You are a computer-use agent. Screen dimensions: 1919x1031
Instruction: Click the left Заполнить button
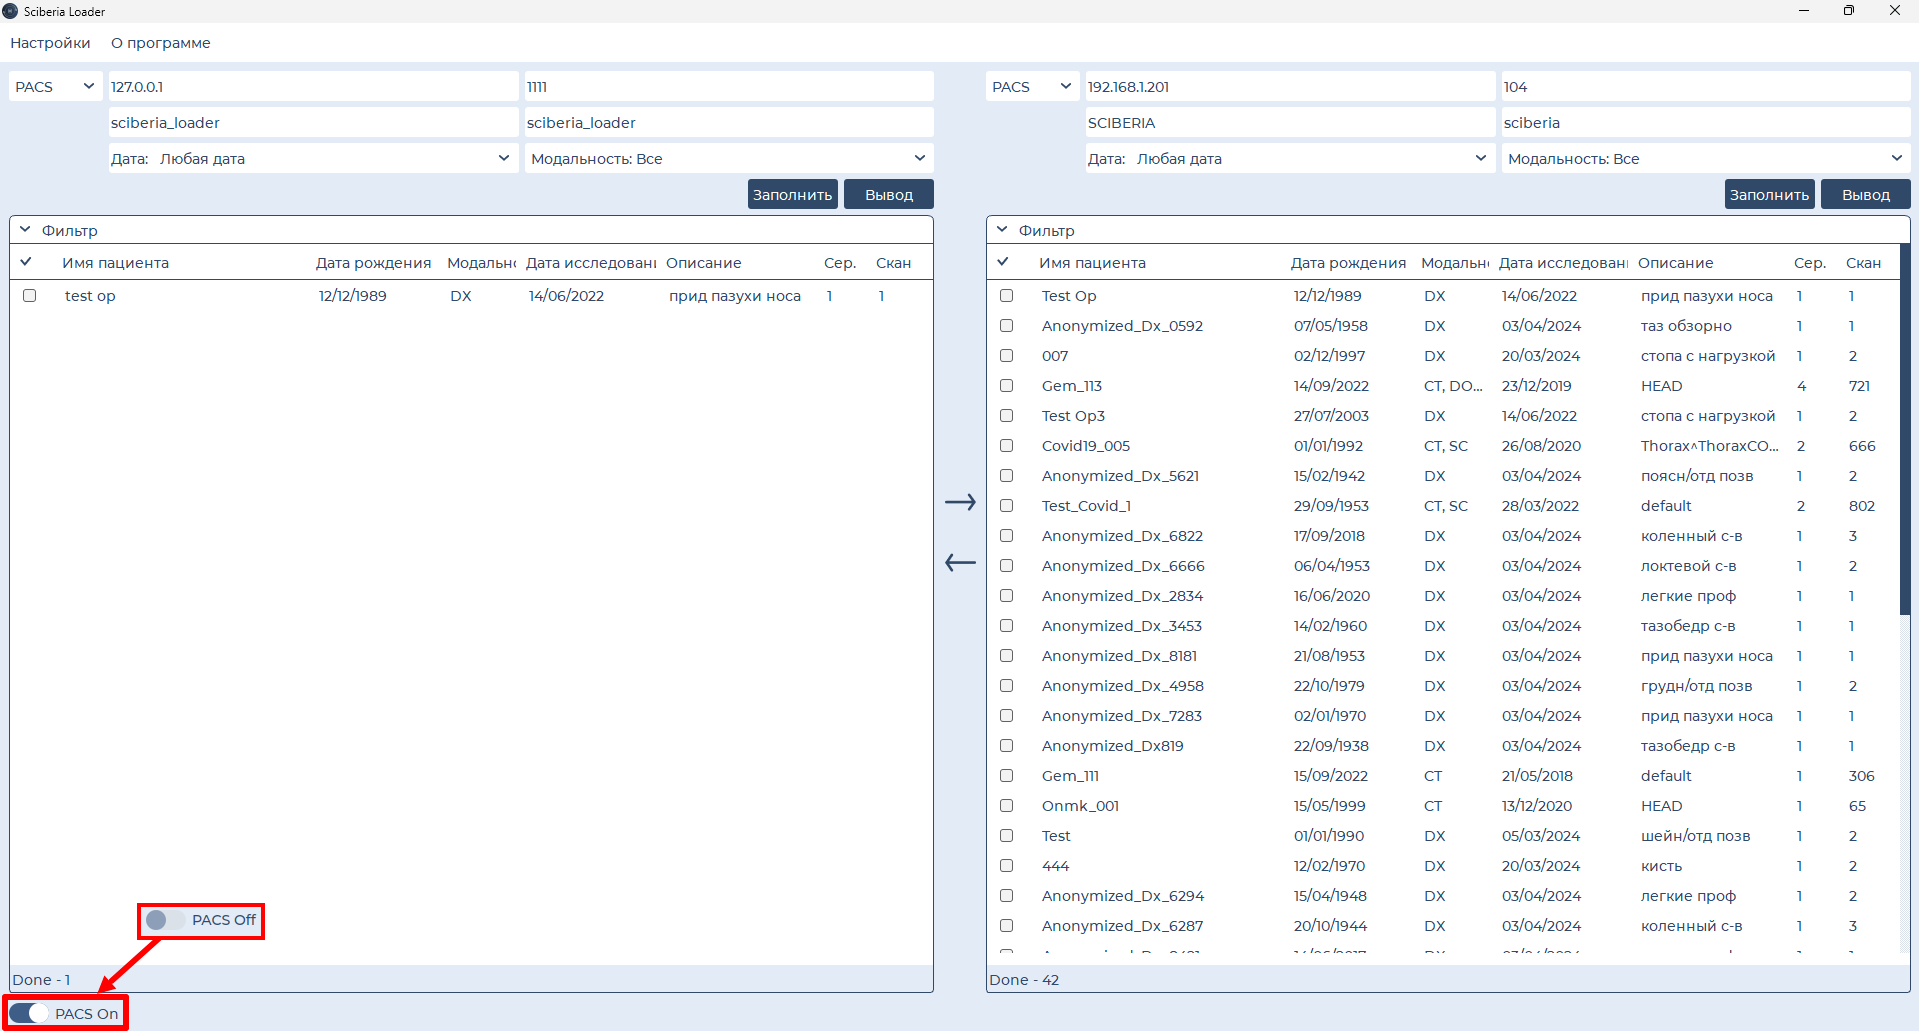tap(793, 195)
